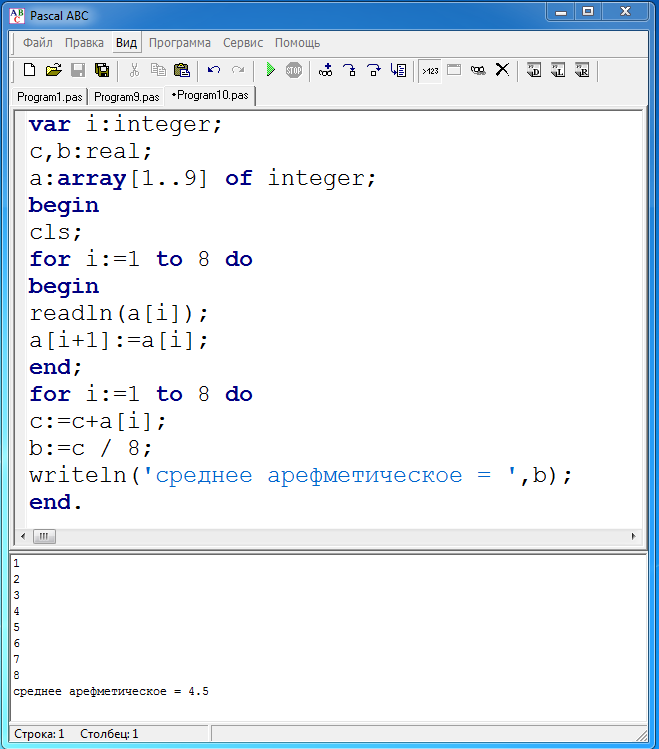Add watch expression glasses icon
Viewport: 659px width, 749px height.
click(326, 70)
